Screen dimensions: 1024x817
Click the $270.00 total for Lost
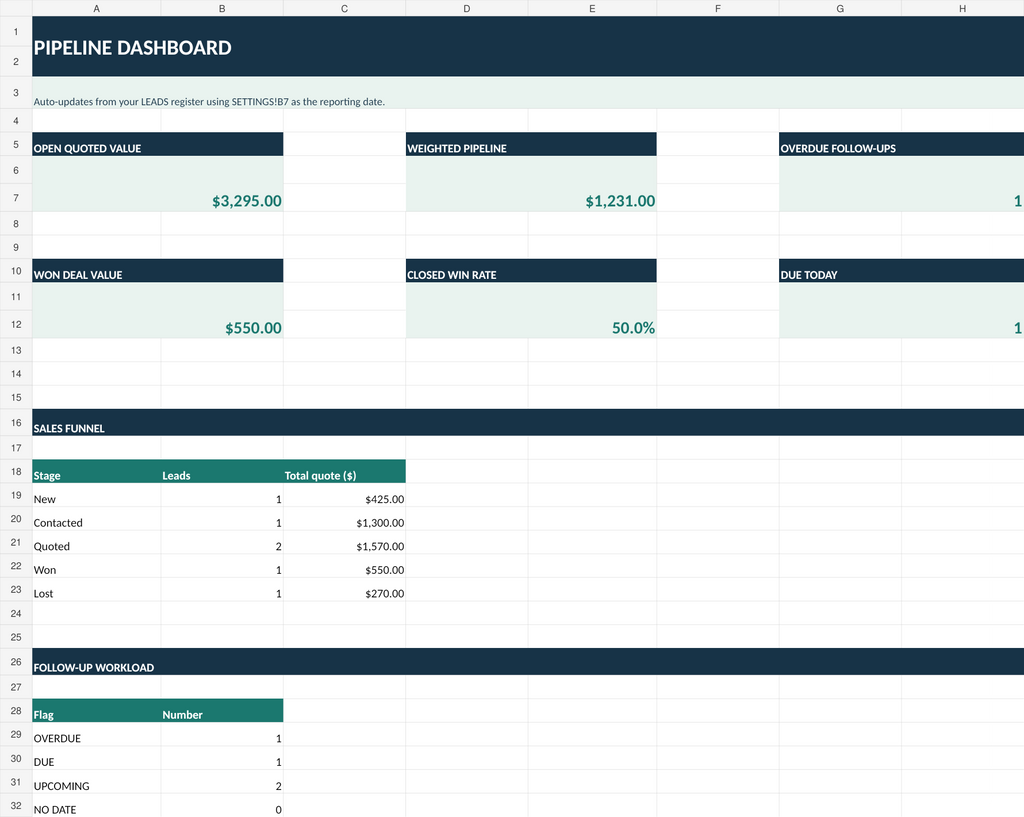[x=344, y=589]
